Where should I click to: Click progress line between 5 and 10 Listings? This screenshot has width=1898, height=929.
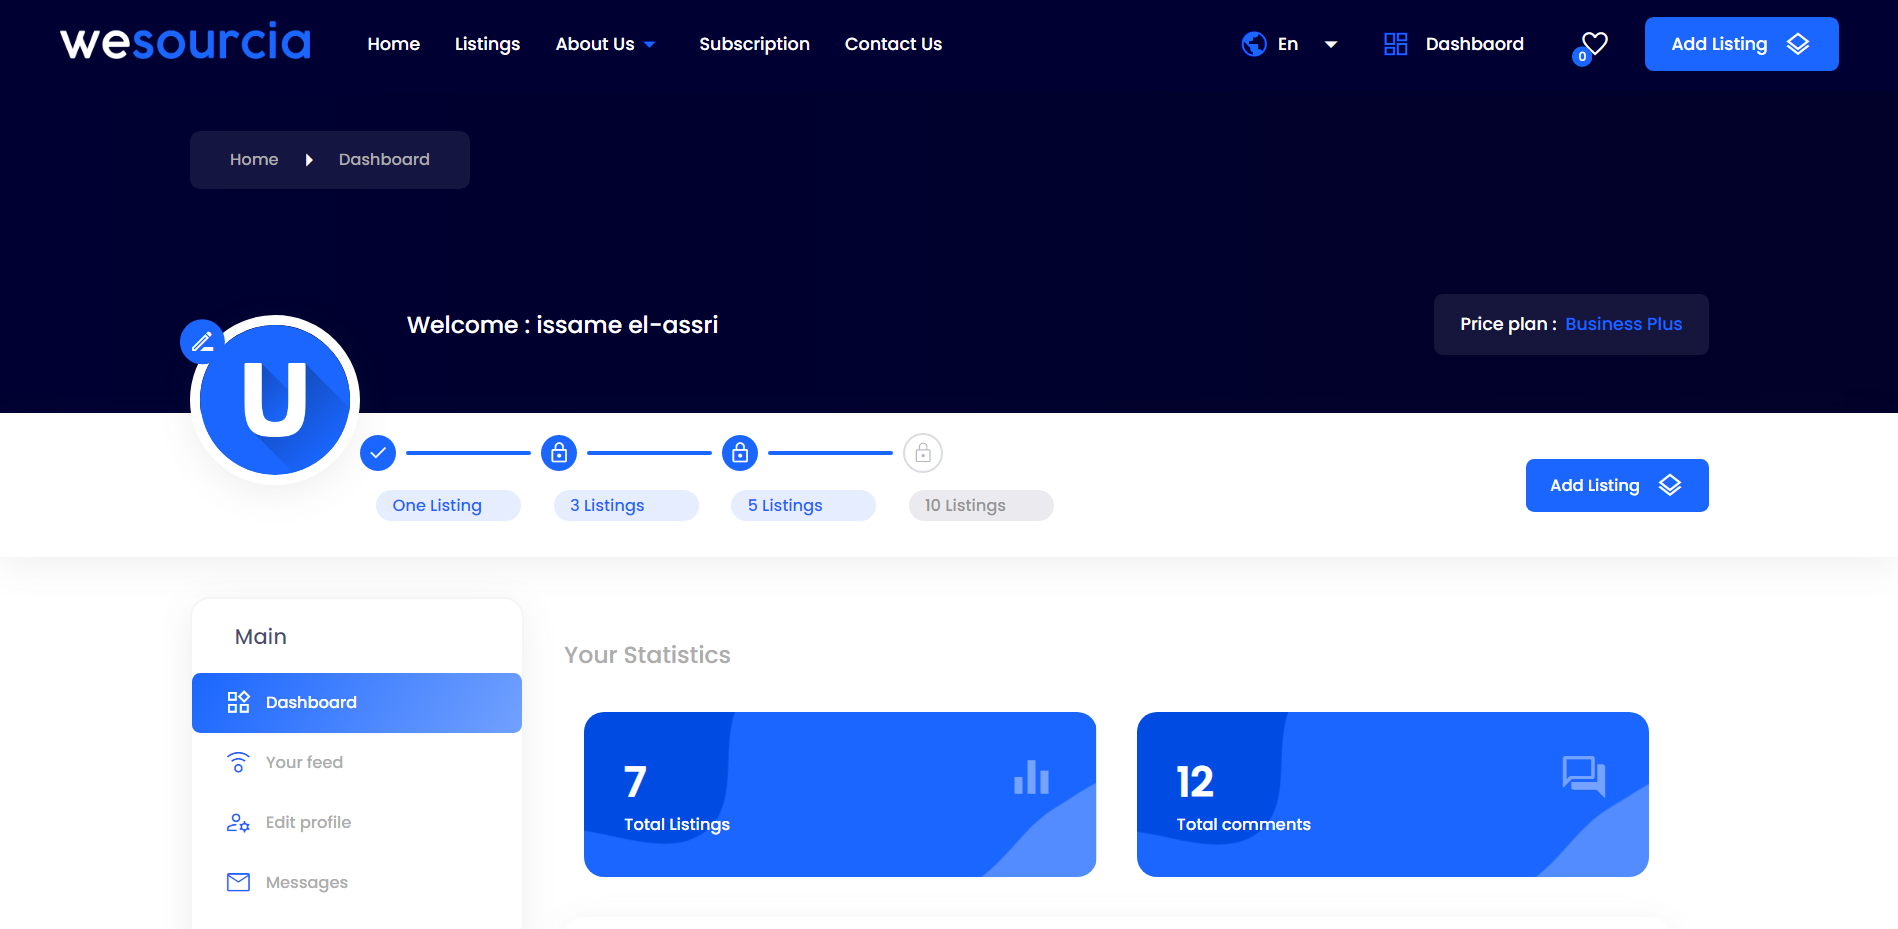[x=830, y=453]
